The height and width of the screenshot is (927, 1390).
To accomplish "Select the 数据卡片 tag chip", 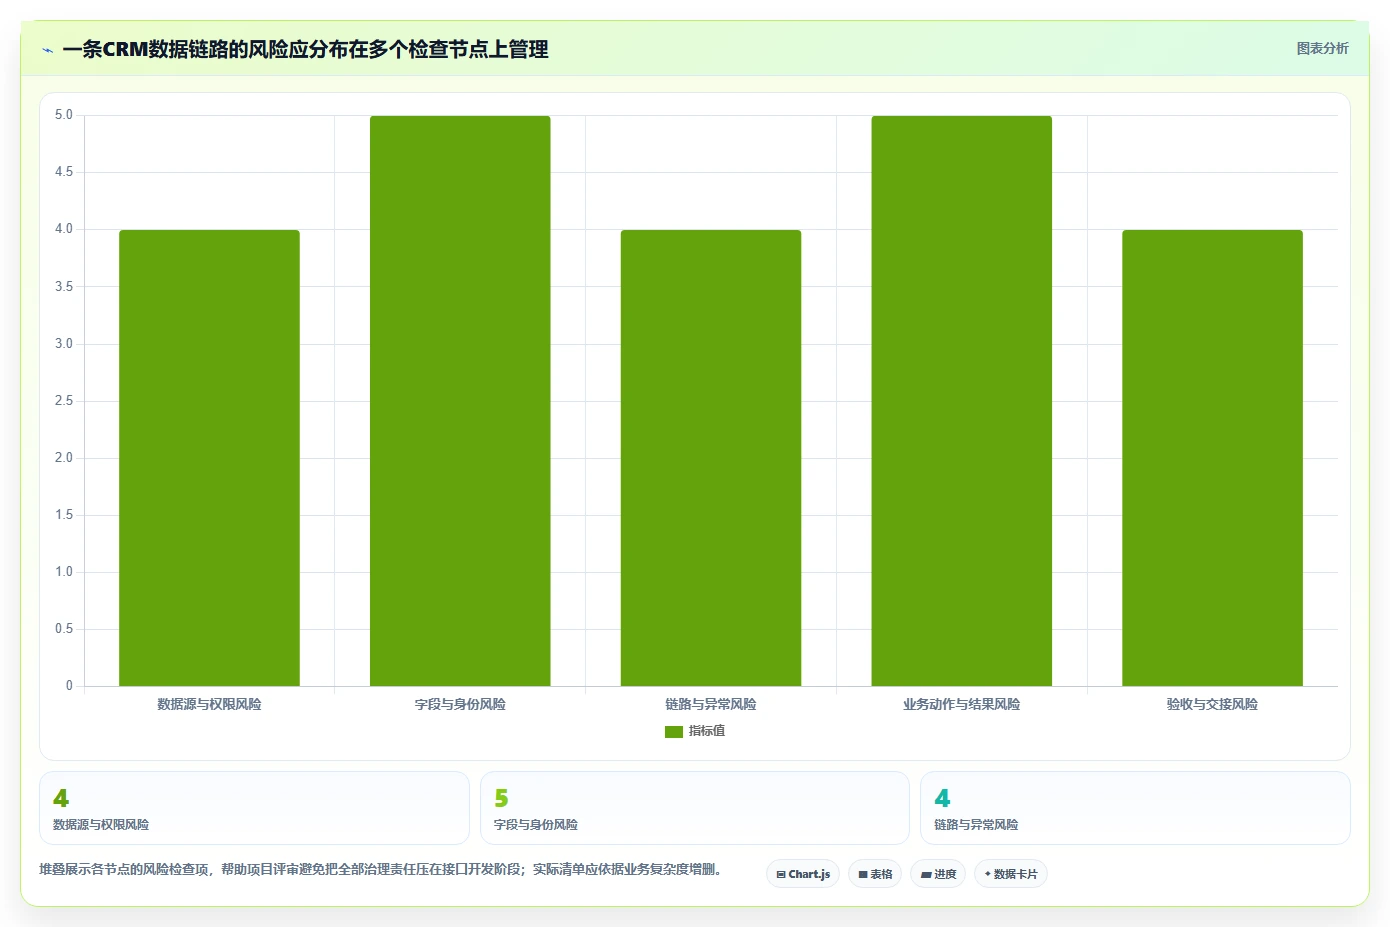I will (x=1011, y=874).
